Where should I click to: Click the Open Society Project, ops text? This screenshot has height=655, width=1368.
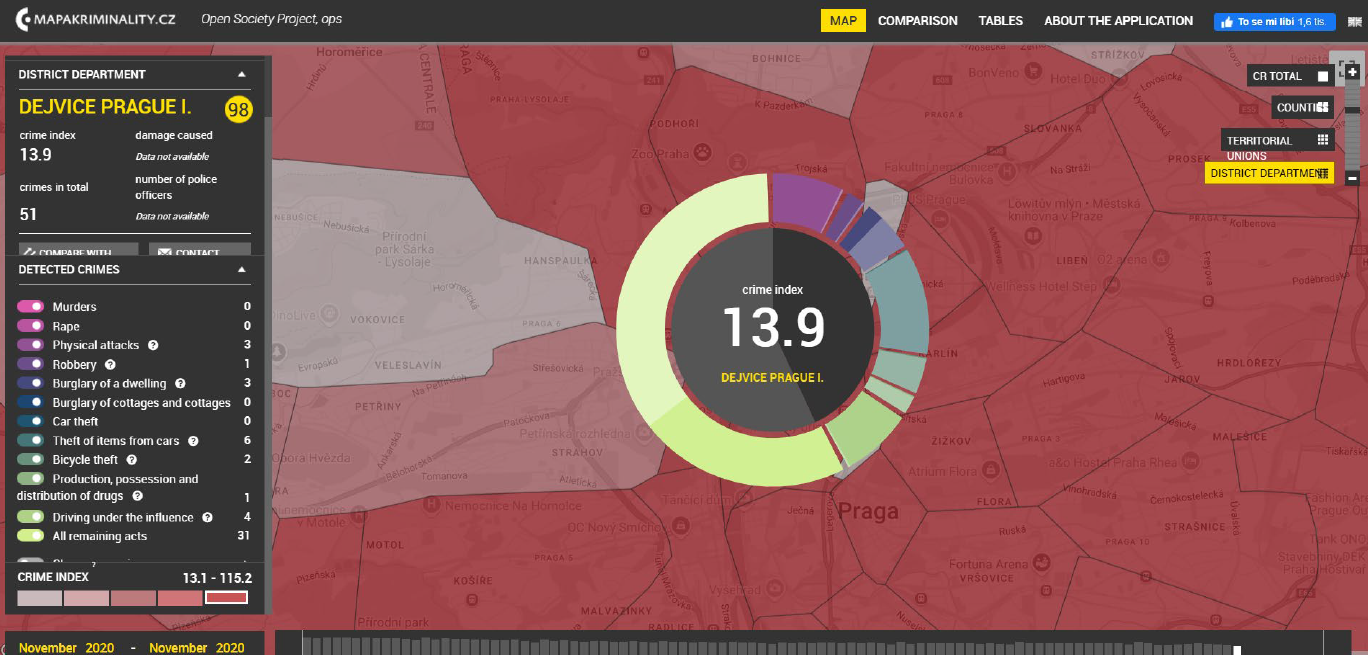[x=271, y=19]
